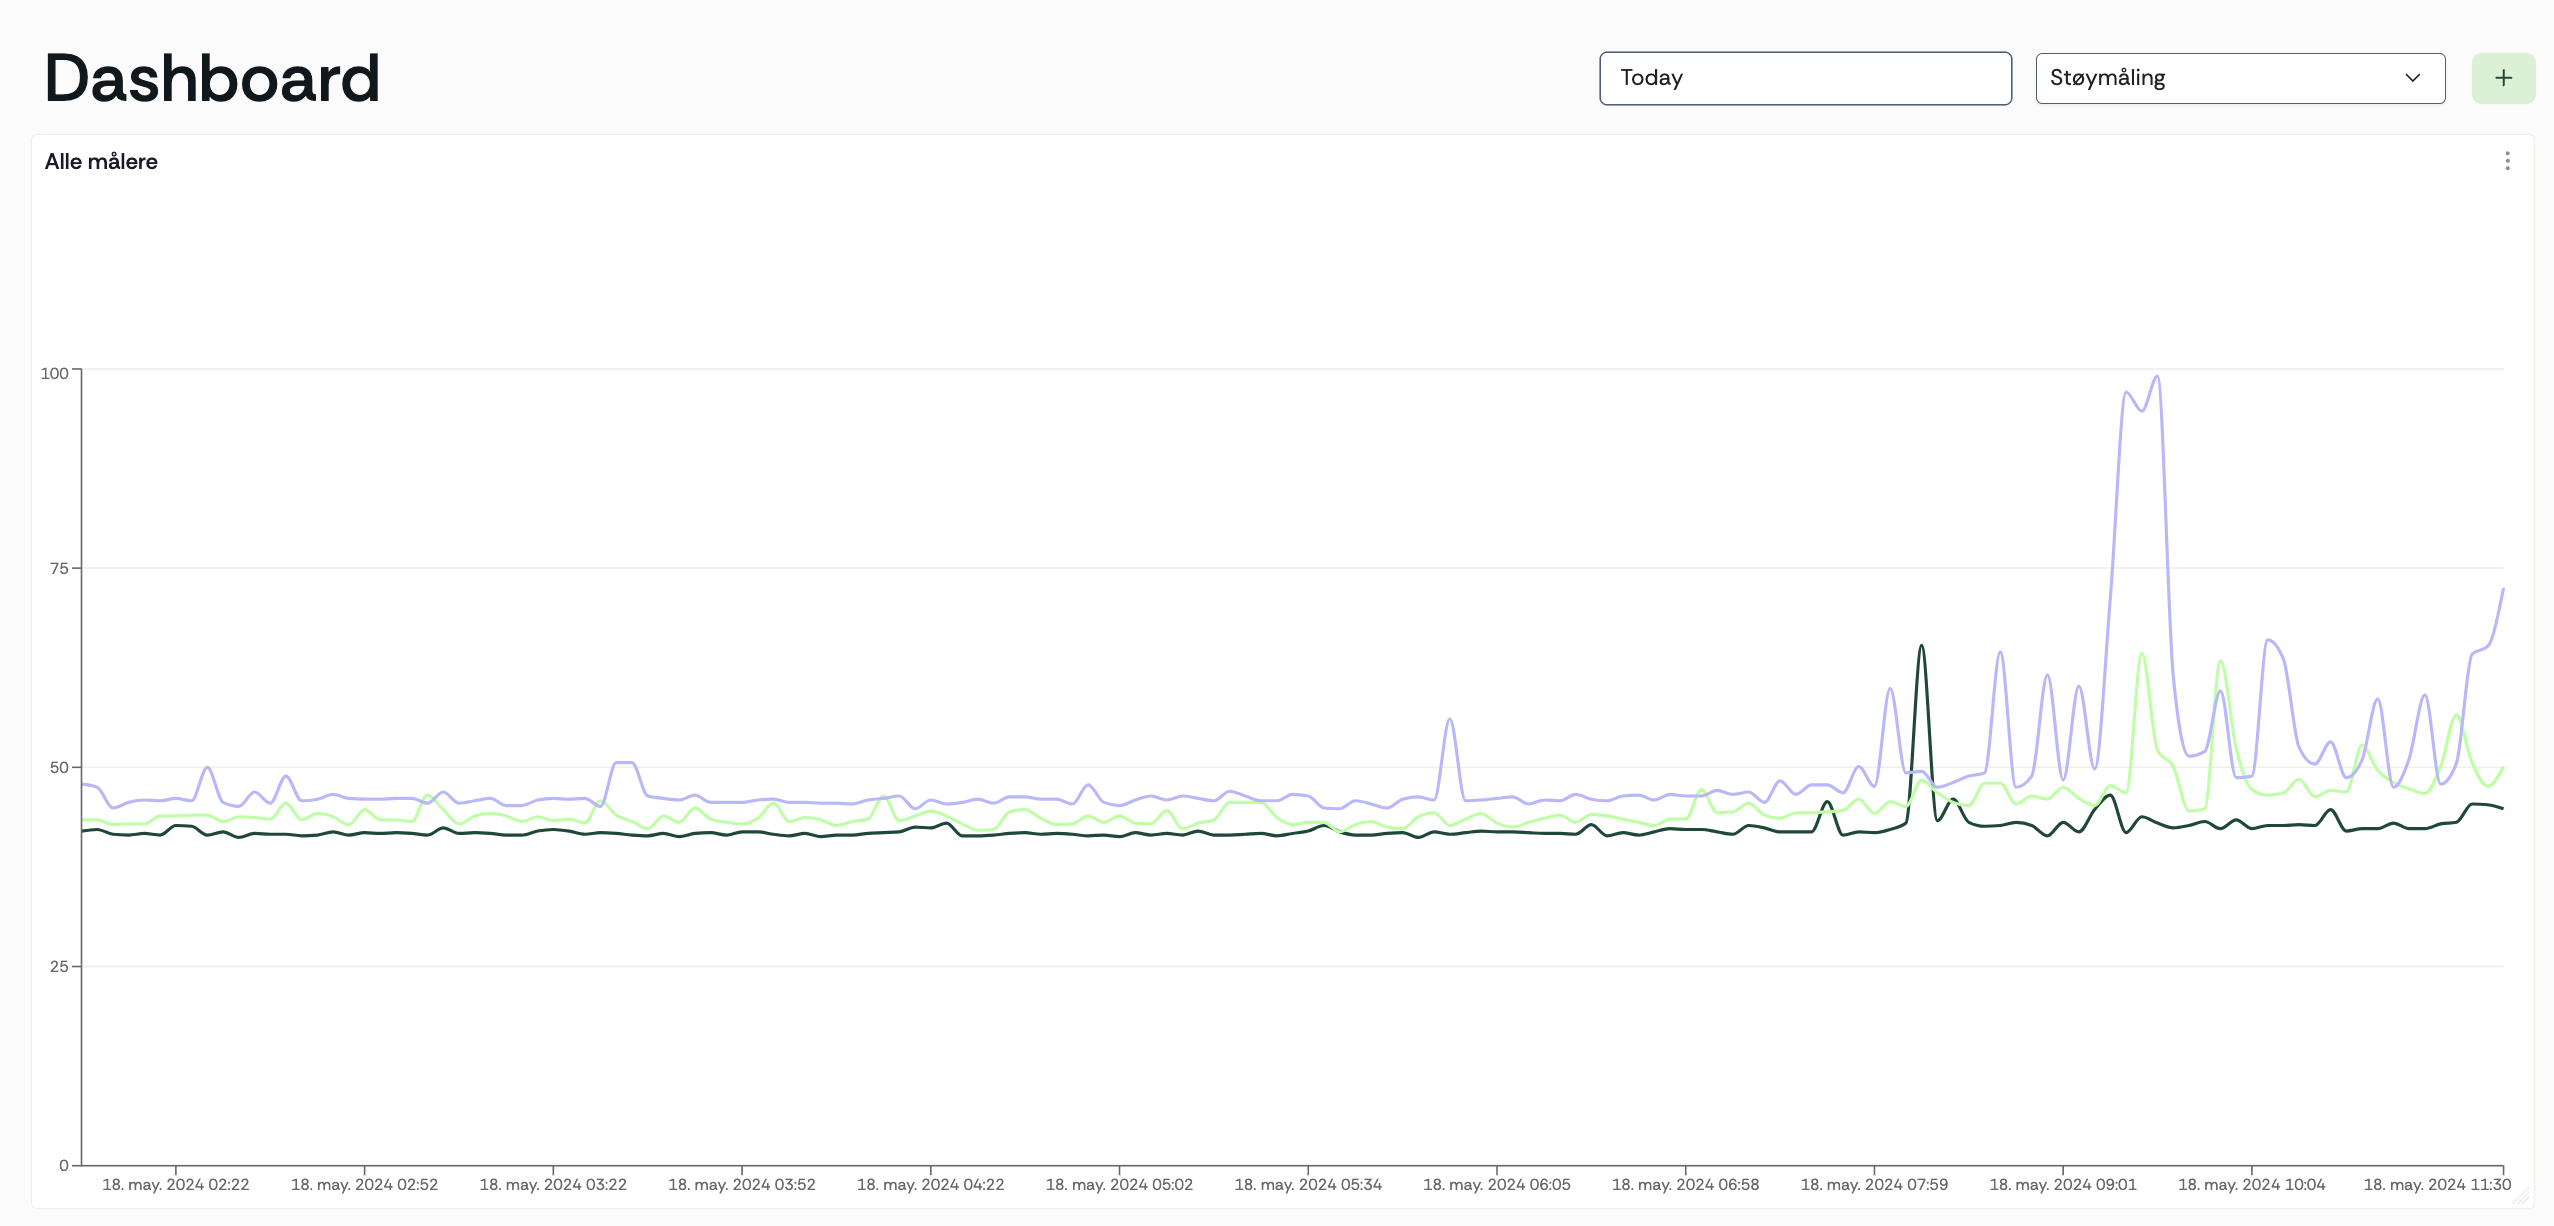
Task: Click x-axis label 18. may. 2024 04:22
Action: pyautogui.click(x=931, y=1185)
